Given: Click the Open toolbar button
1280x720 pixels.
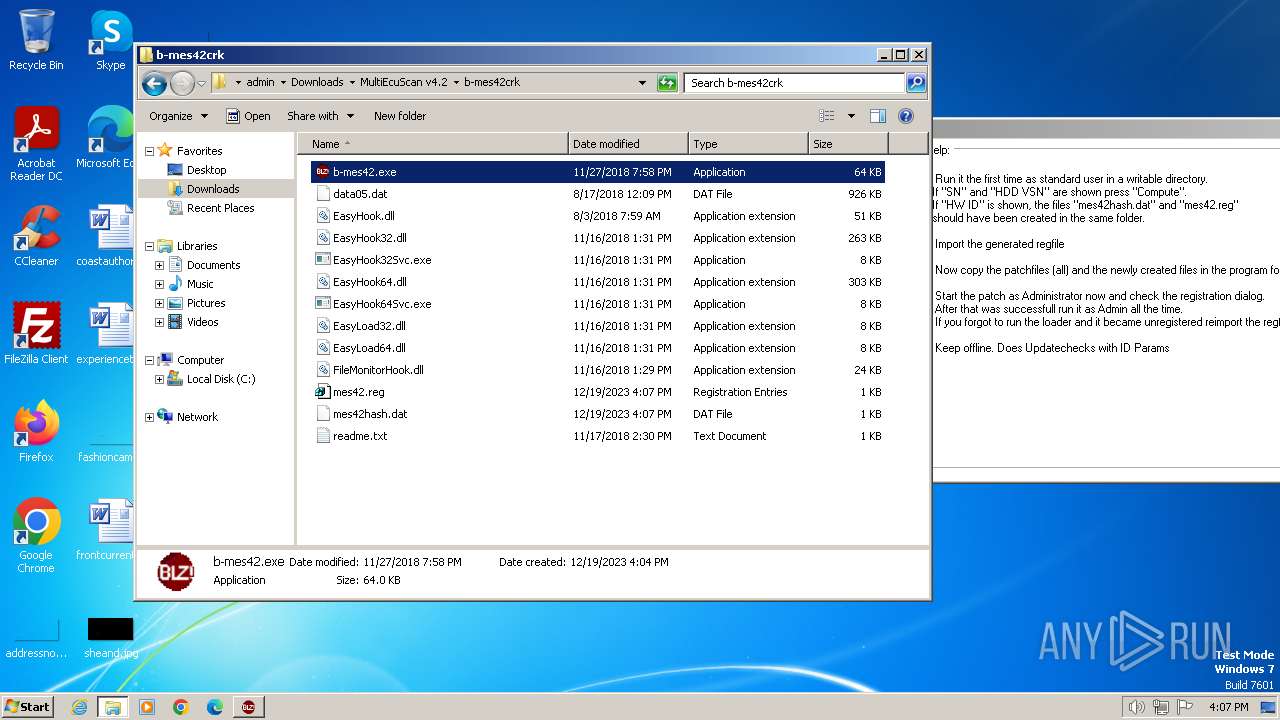Looking at the screenshot, I should pyautogui.click(x=247, y=116).
